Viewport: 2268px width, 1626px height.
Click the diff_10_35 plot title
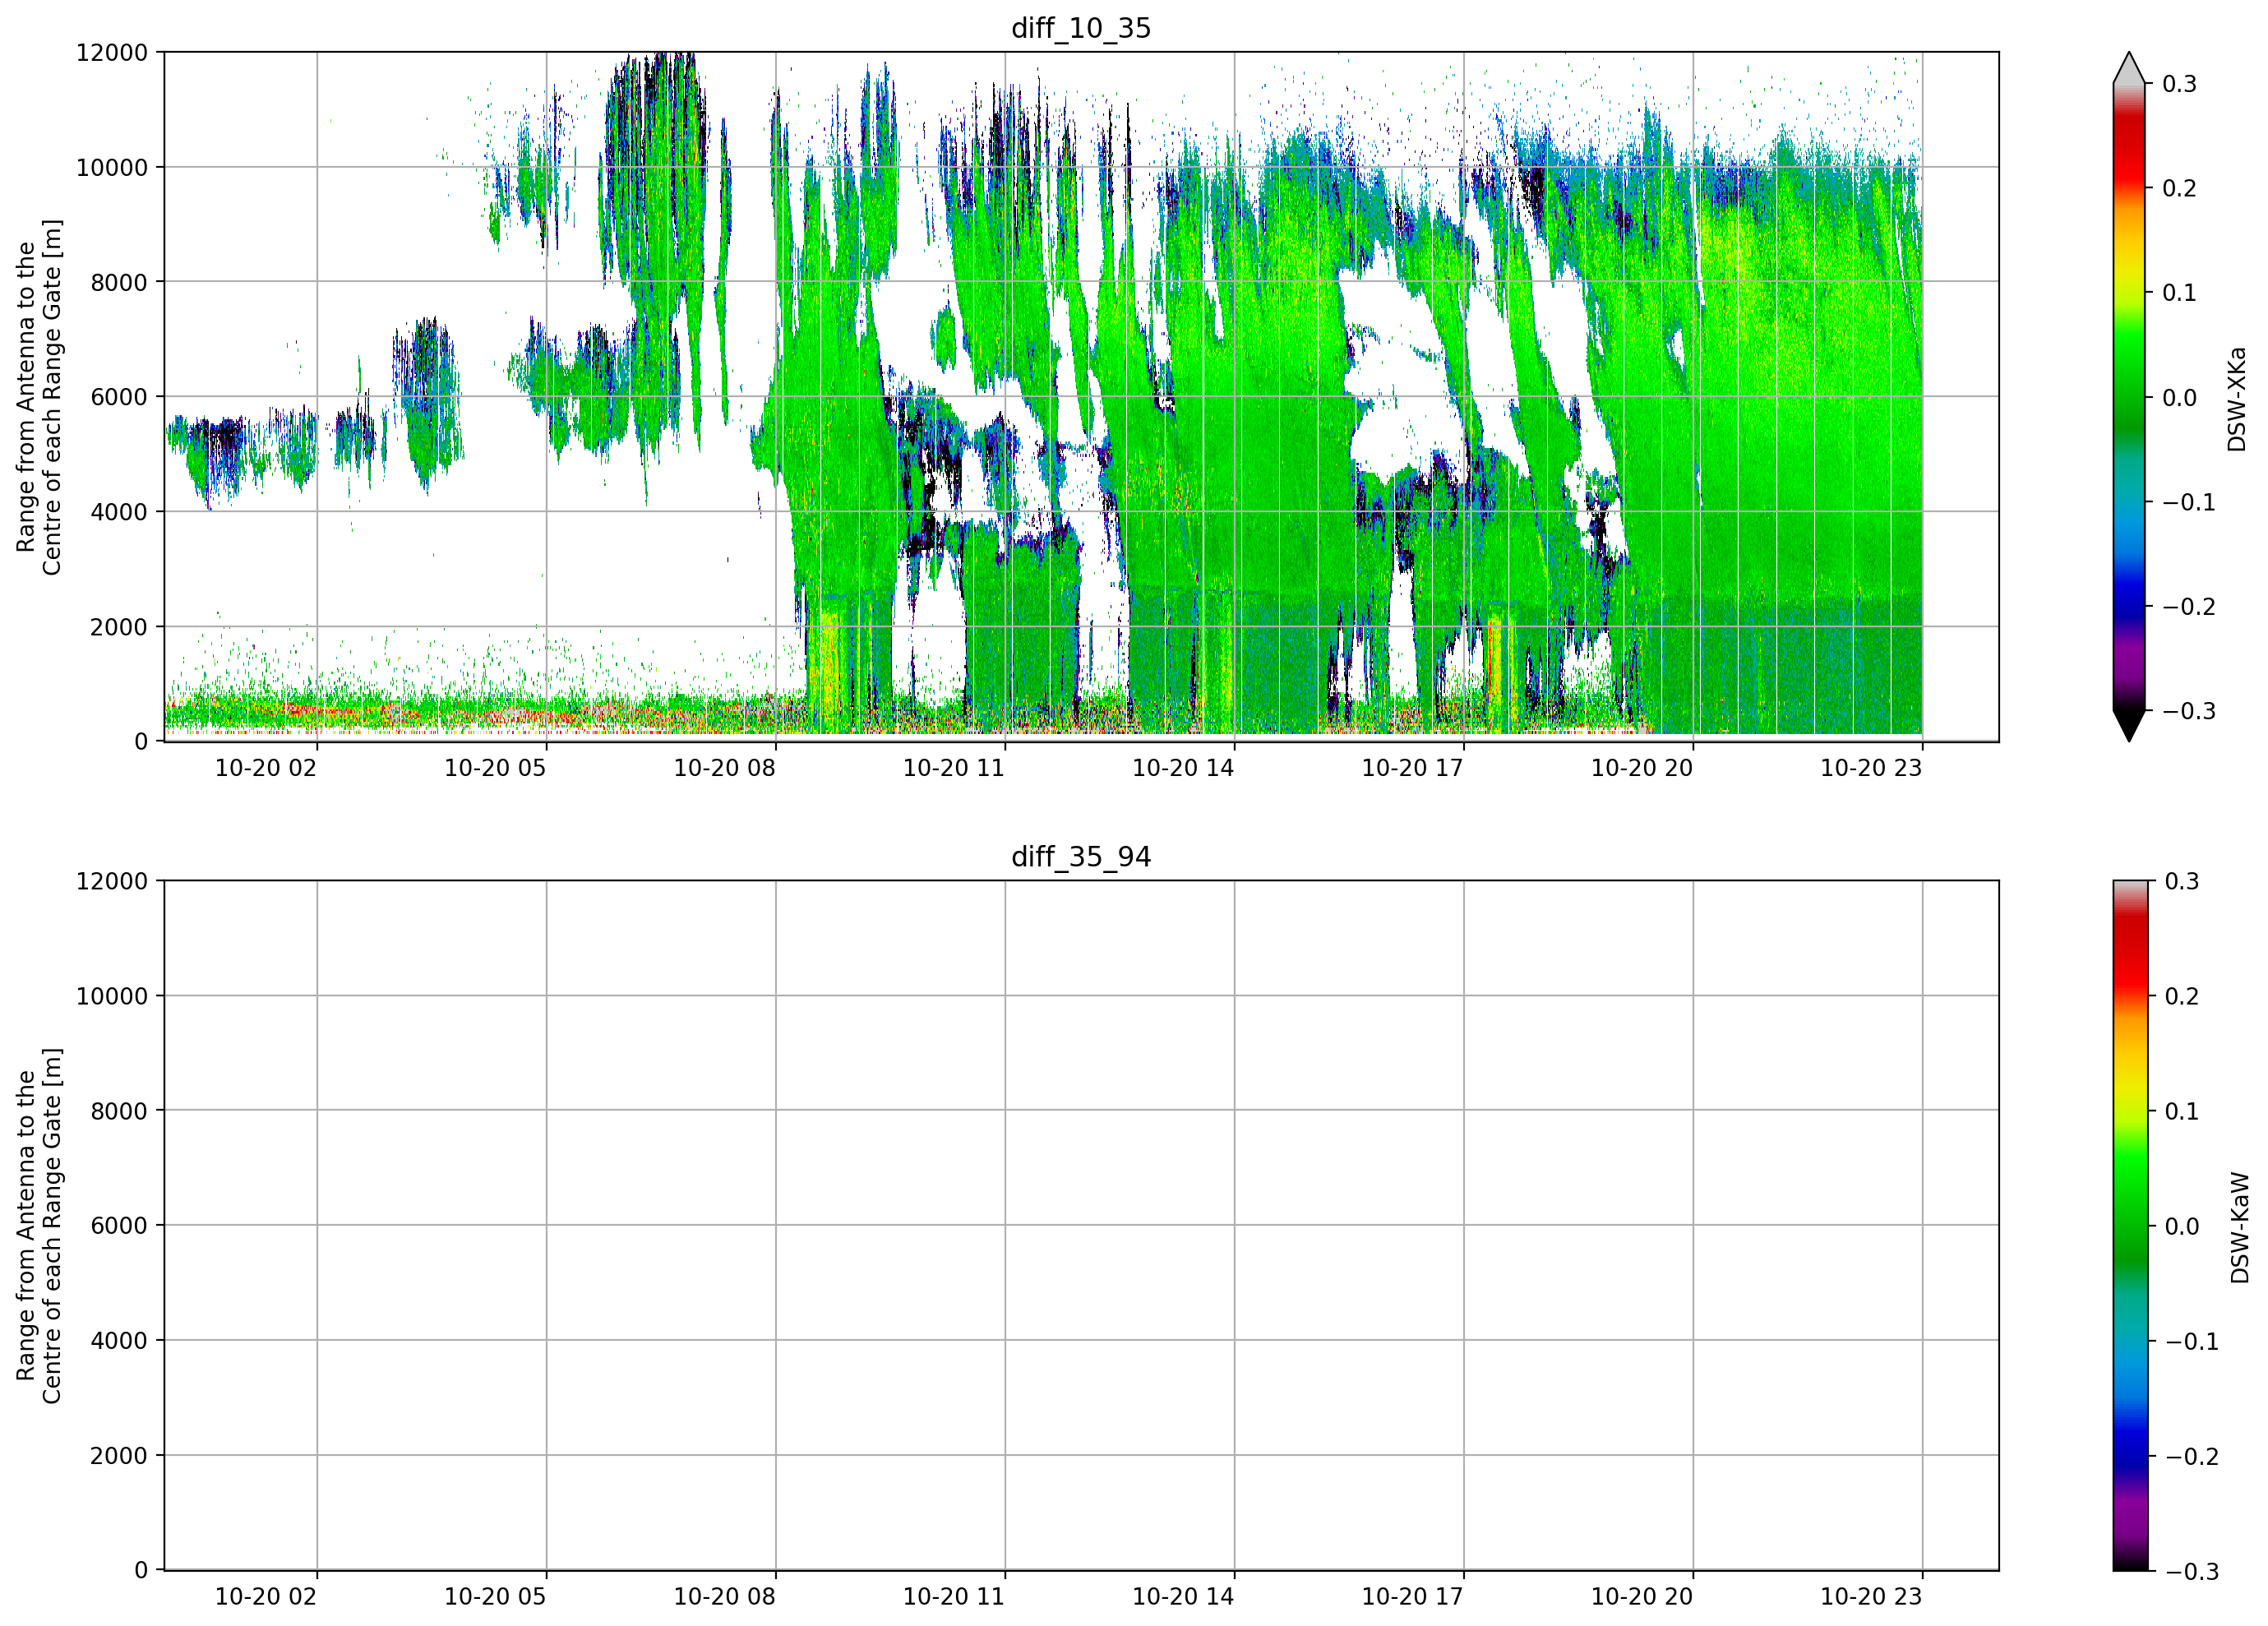1081,28
